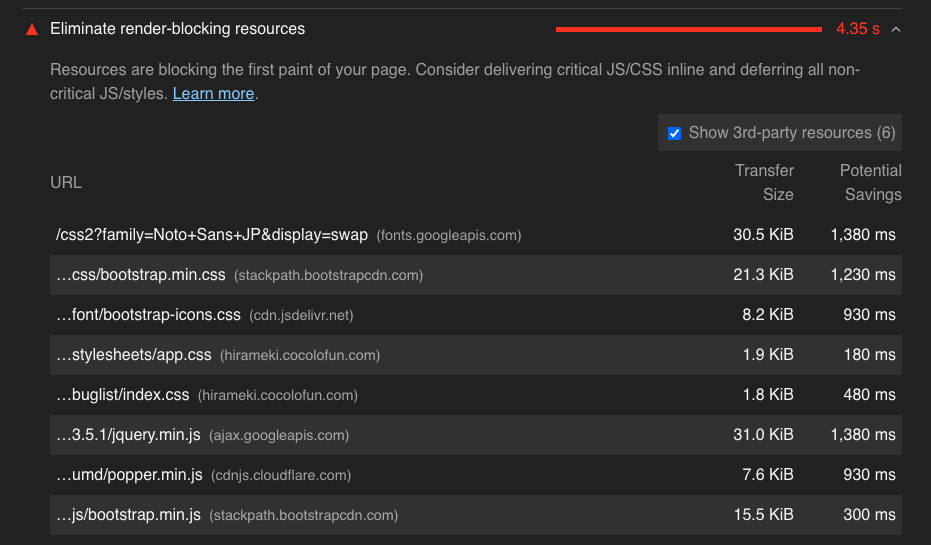Click the URL column header

[x=66, y=182]
